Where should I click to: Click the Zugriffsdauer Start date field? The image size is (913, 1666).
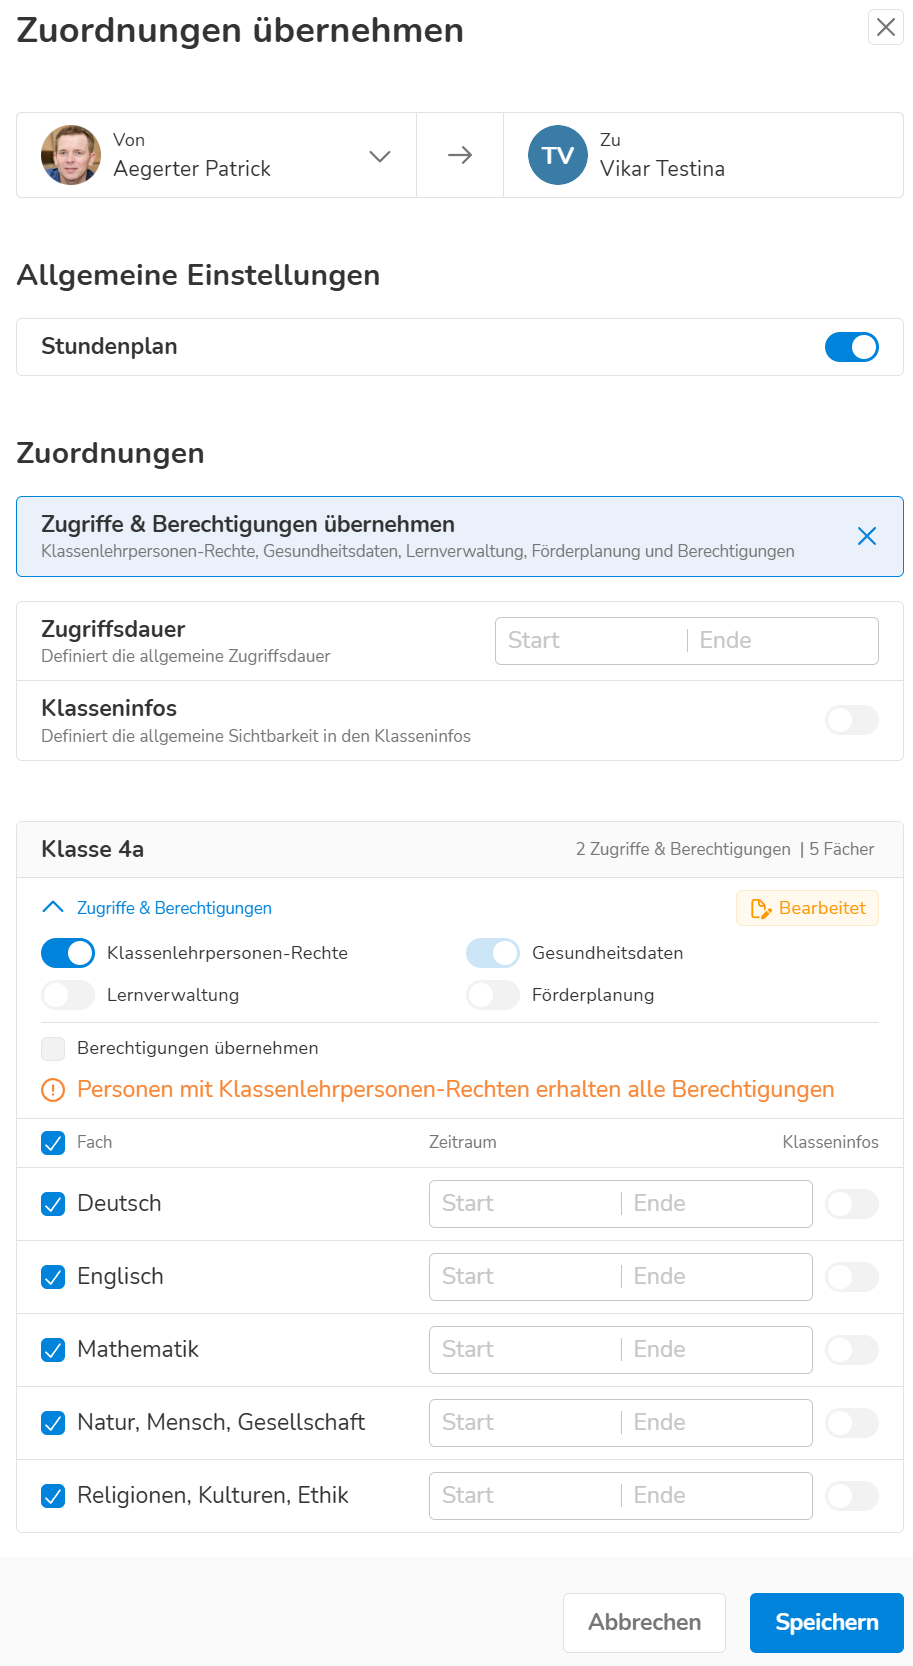point(590,641)
